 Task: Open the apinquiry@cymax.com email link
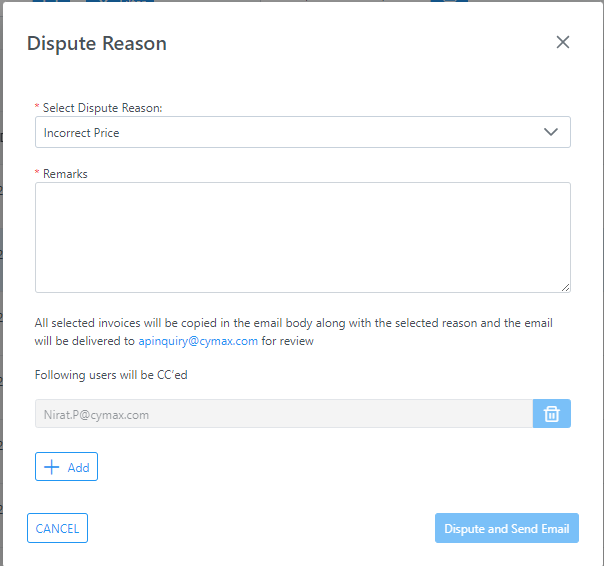[x=198, y=341]
